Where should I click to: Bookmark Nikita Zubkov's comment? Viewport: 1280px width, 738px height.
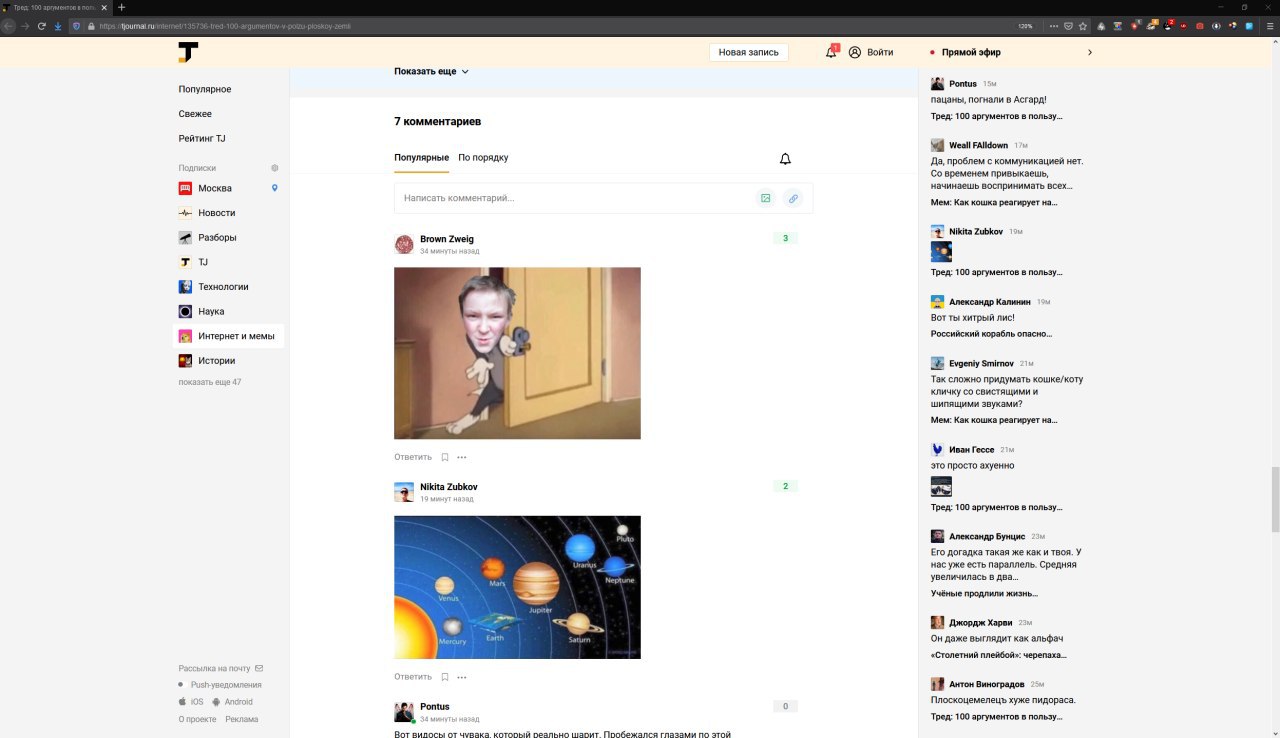pyautogui.click(x=445, y=677)
